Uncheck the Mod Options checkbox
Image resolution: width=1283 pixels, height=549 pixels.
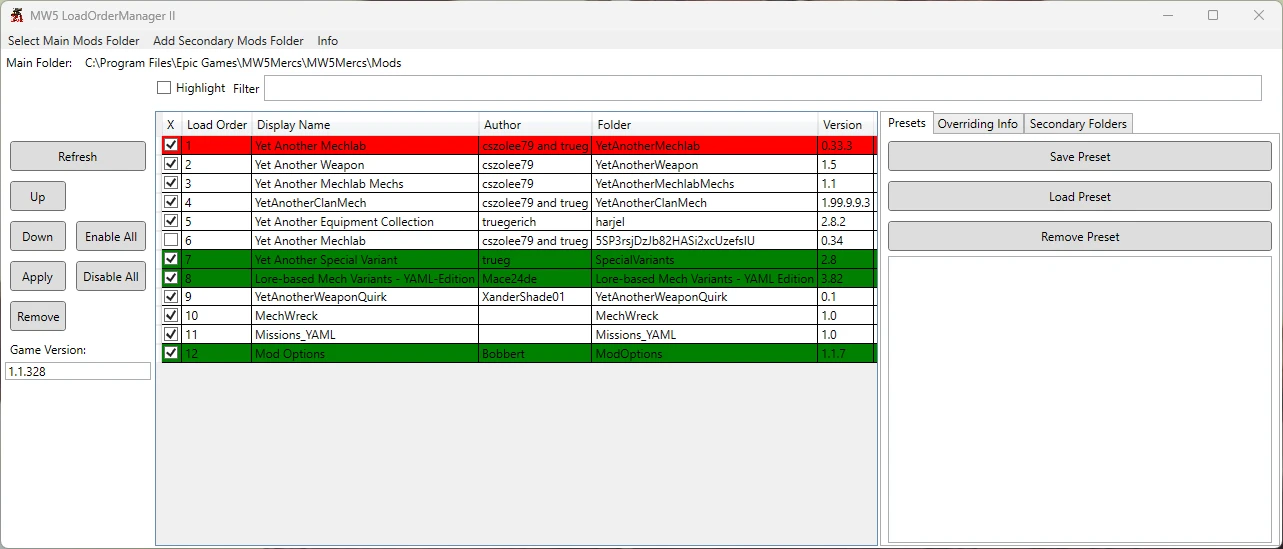171,353
